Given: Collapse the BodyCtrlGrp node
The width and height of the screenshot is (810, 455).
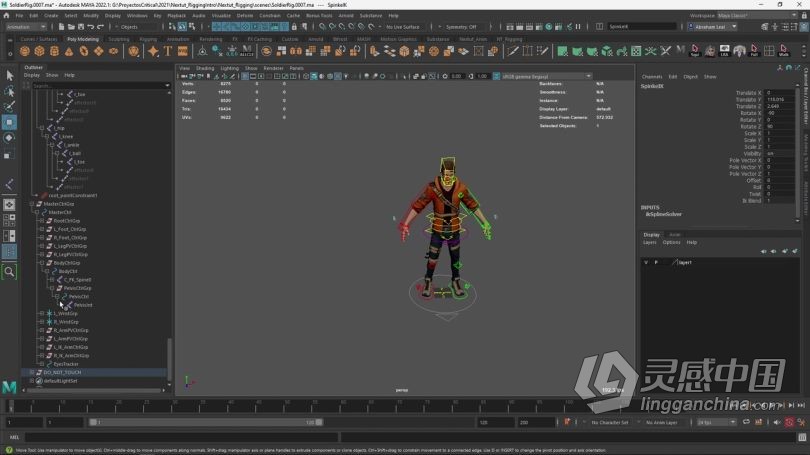Looking at the screenshot, I should (42, 263).
